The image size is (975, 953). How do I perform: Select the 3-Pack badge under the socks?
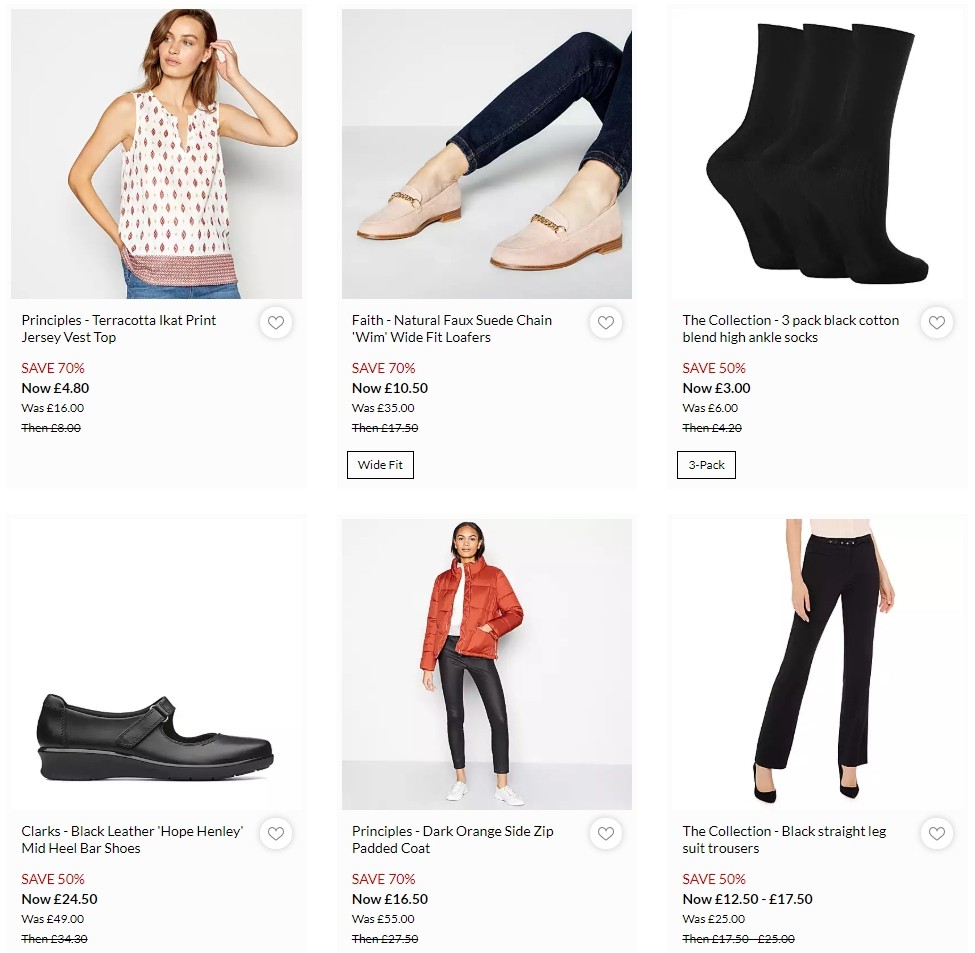click(x=706, y=464)
